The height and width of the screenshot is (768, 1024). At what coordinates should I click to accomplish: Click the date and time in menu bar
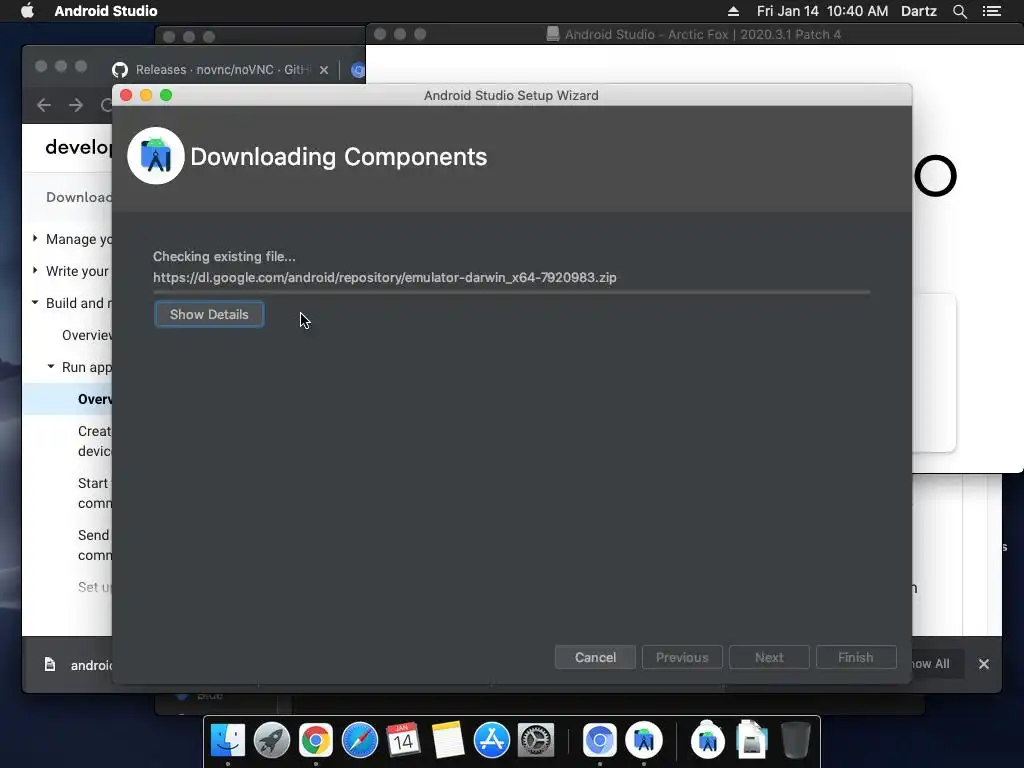822,11
